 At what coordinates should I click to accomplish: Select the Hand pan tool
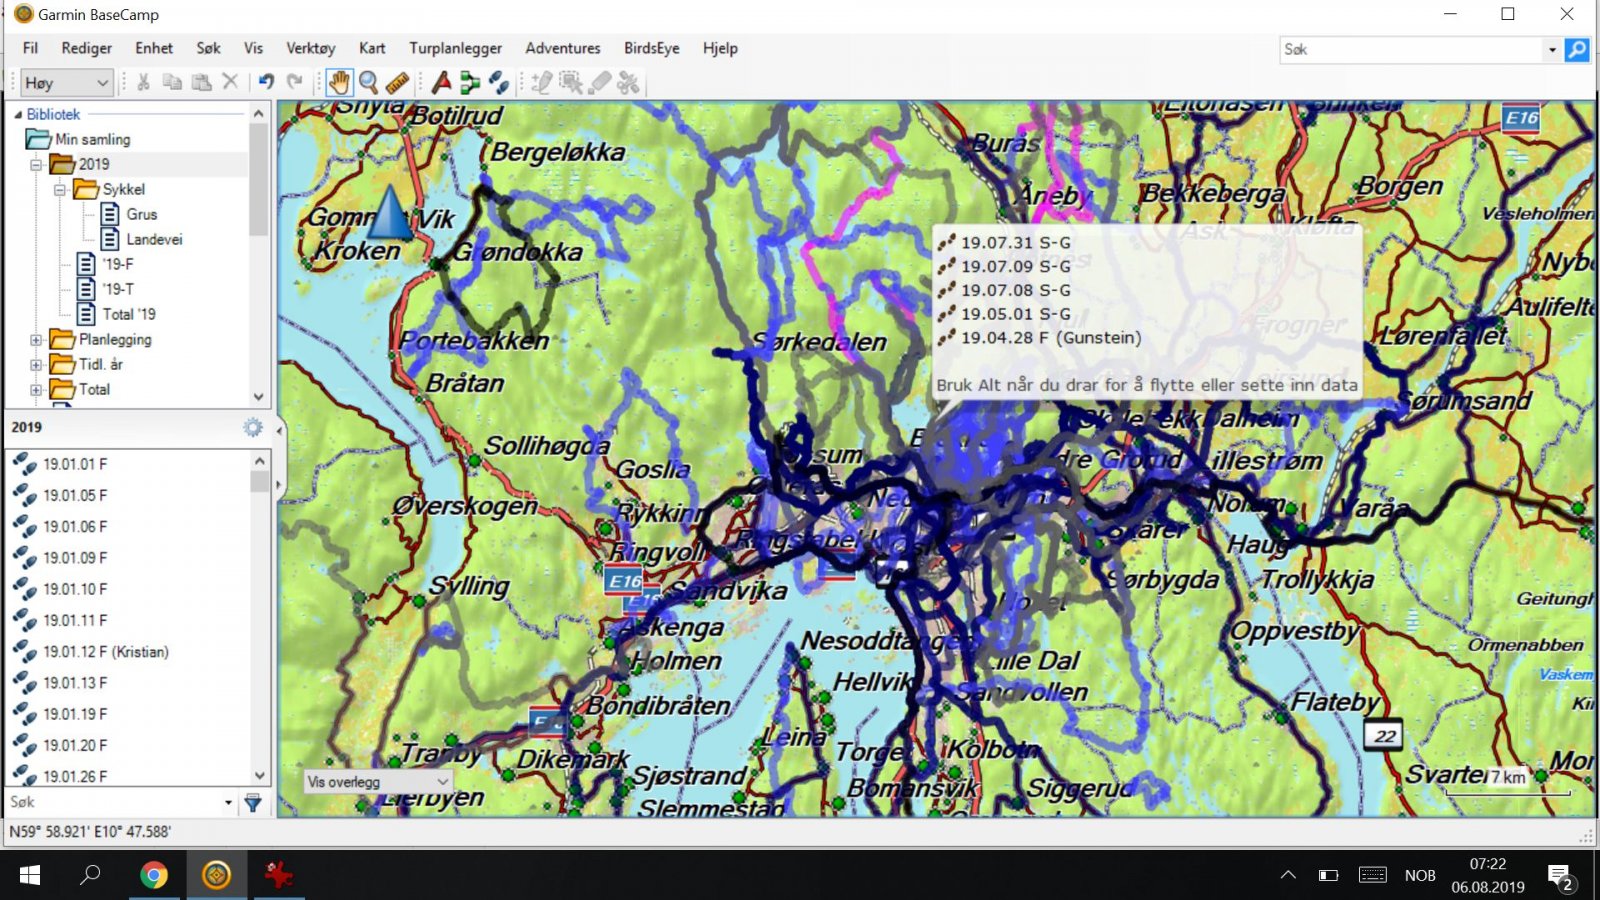(339, 82)
